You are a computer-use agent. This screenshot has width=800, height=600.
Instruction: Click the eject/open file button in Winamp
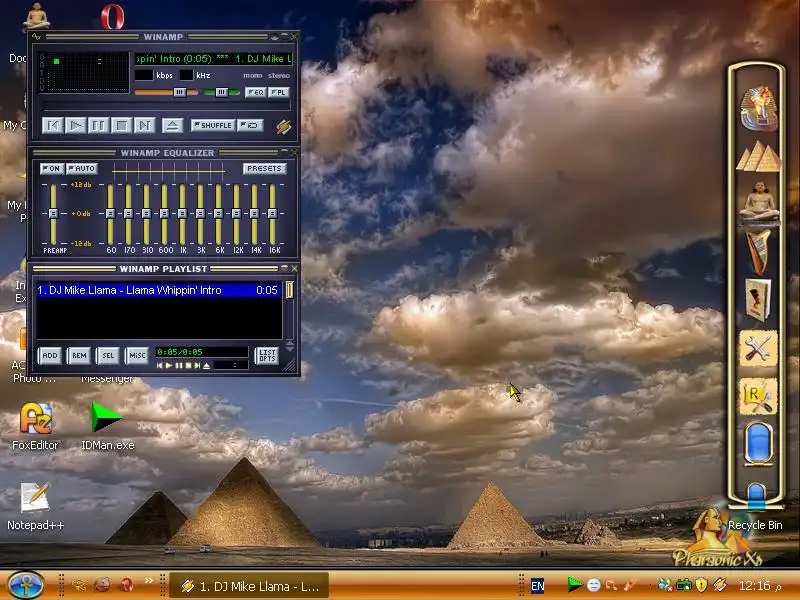point(172,125)
